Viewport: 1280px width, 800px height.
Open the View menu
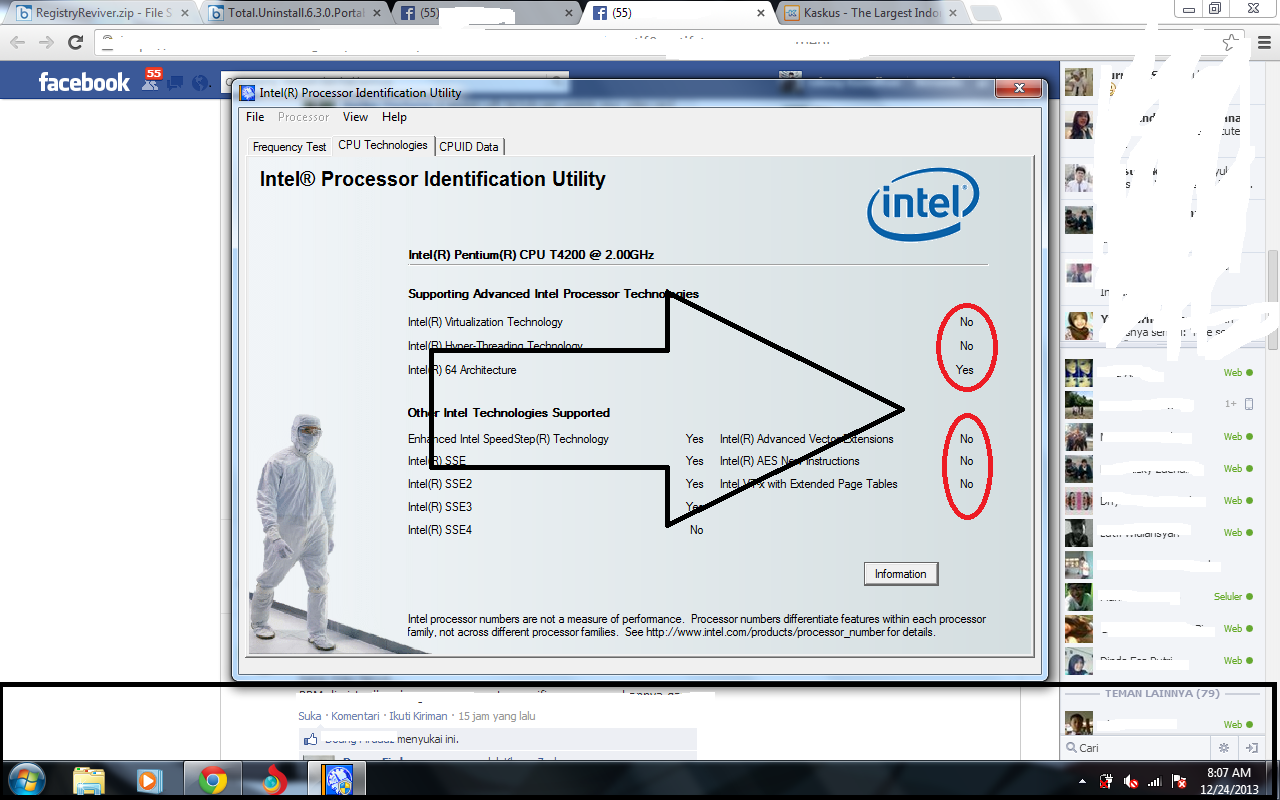click(356, 117)
